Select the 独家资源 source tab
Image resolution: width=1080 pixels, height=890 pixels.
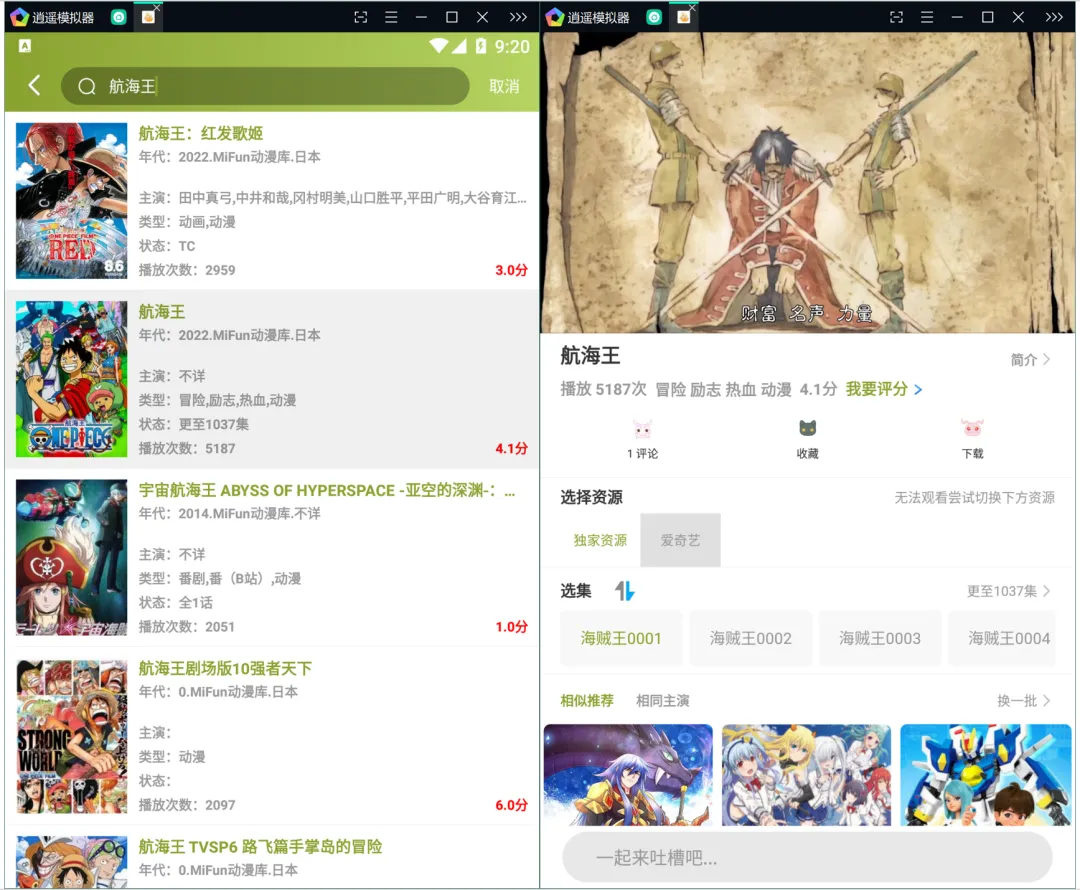point(601,540)
